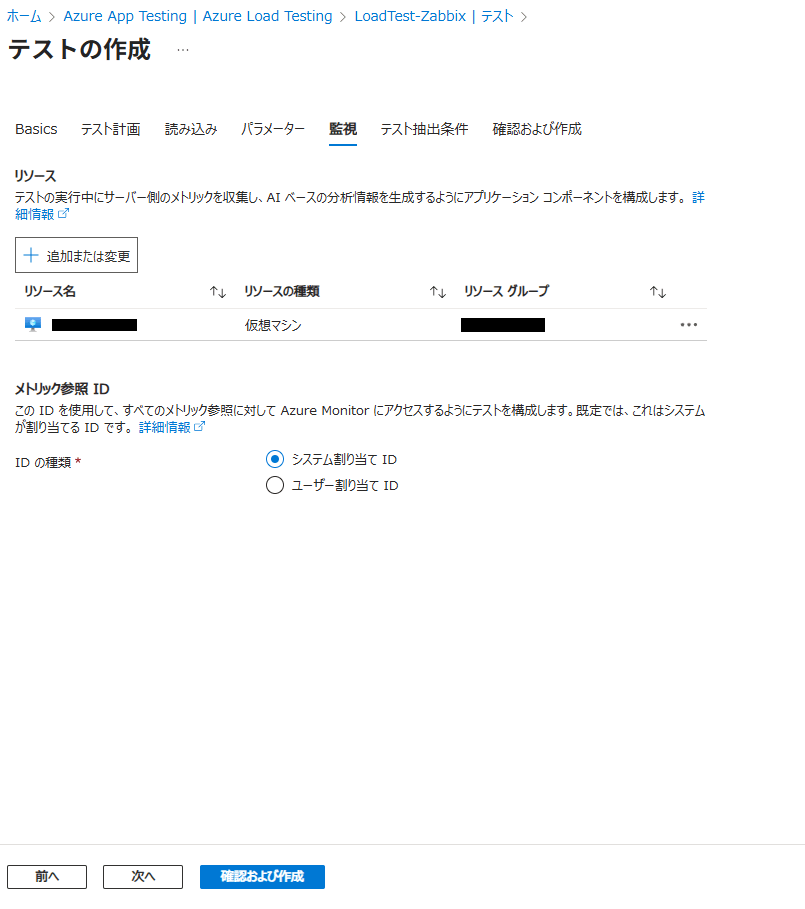
Task: Select the システム割り当て ID radio button
Action: point(275,459)
